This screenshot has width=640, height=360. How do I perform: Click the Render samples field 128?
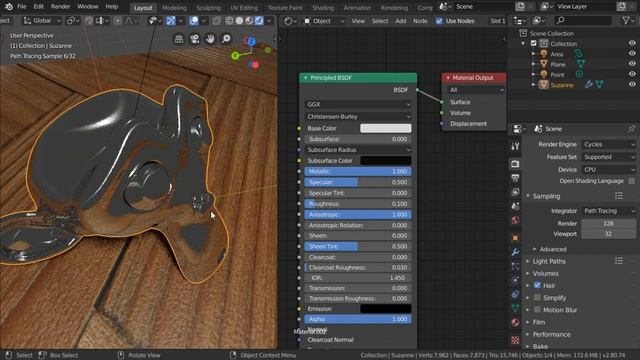[609, 223]
